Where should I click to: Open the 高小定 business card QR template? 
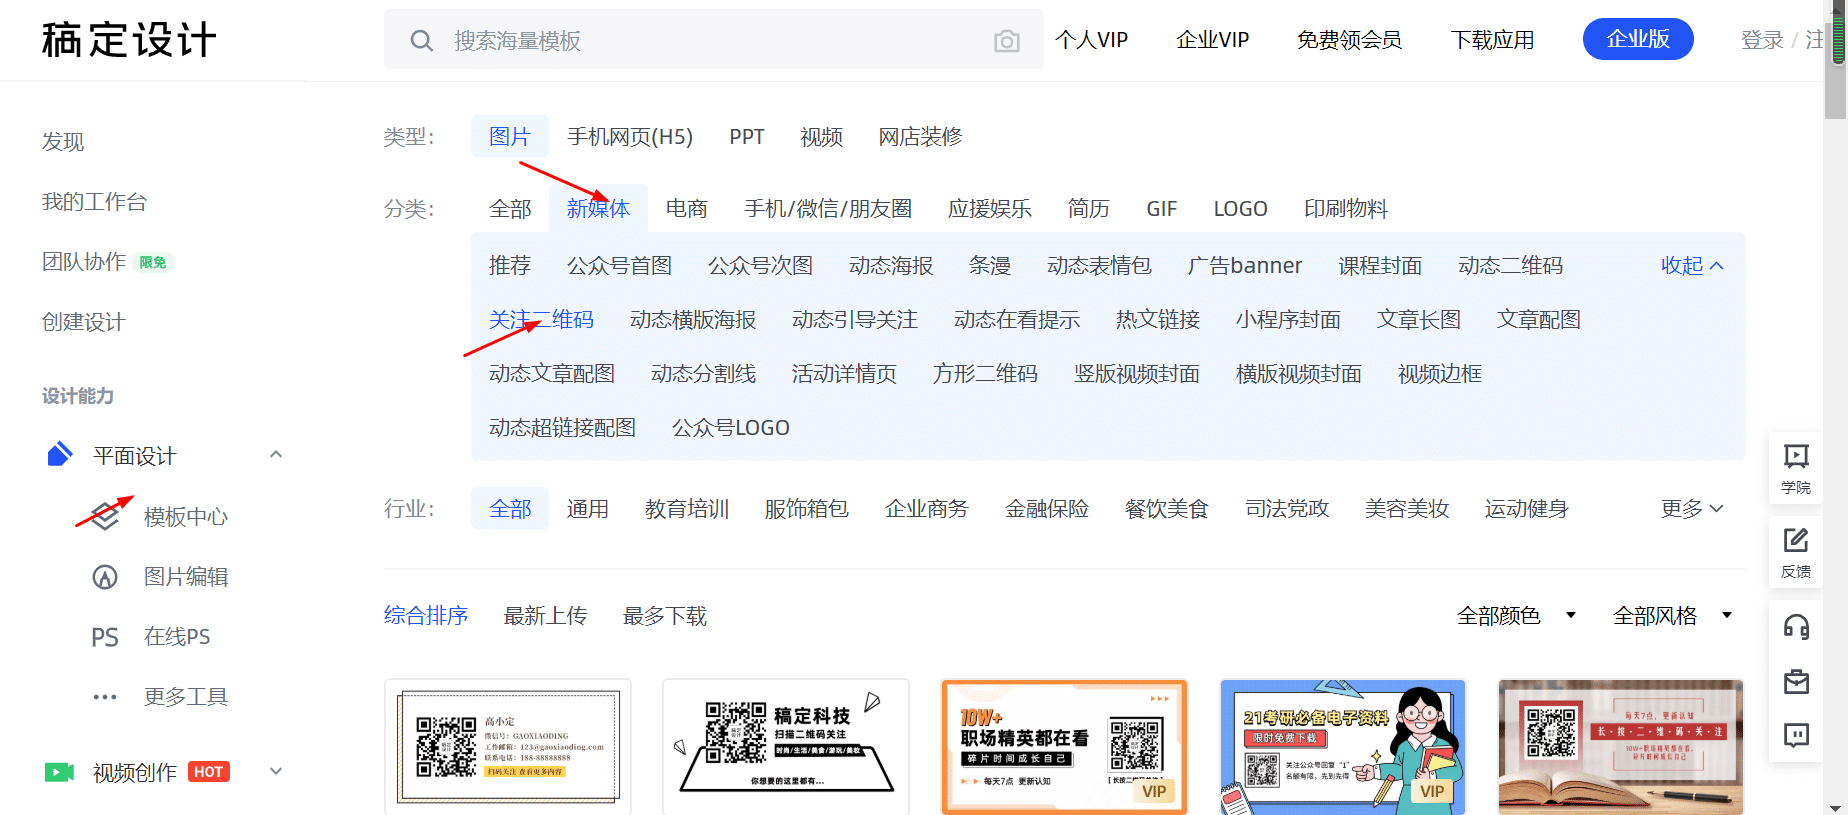508,747
